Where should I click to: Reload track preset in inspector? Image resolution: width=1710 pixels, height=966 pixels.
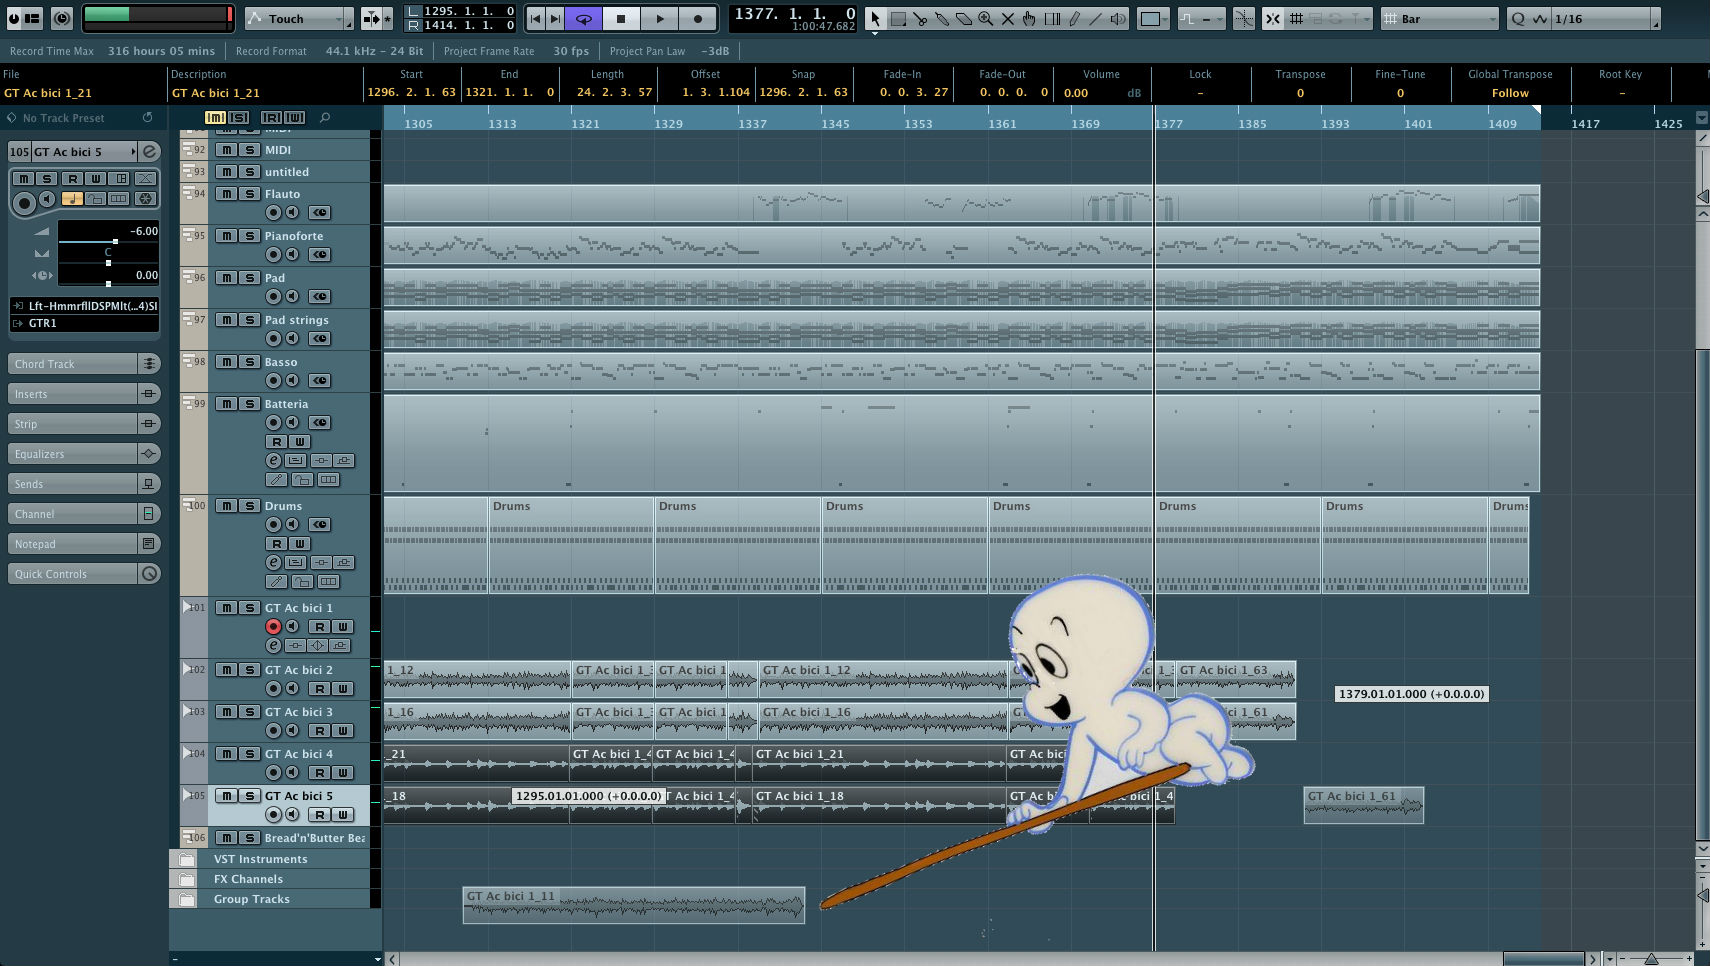(147, 118)
